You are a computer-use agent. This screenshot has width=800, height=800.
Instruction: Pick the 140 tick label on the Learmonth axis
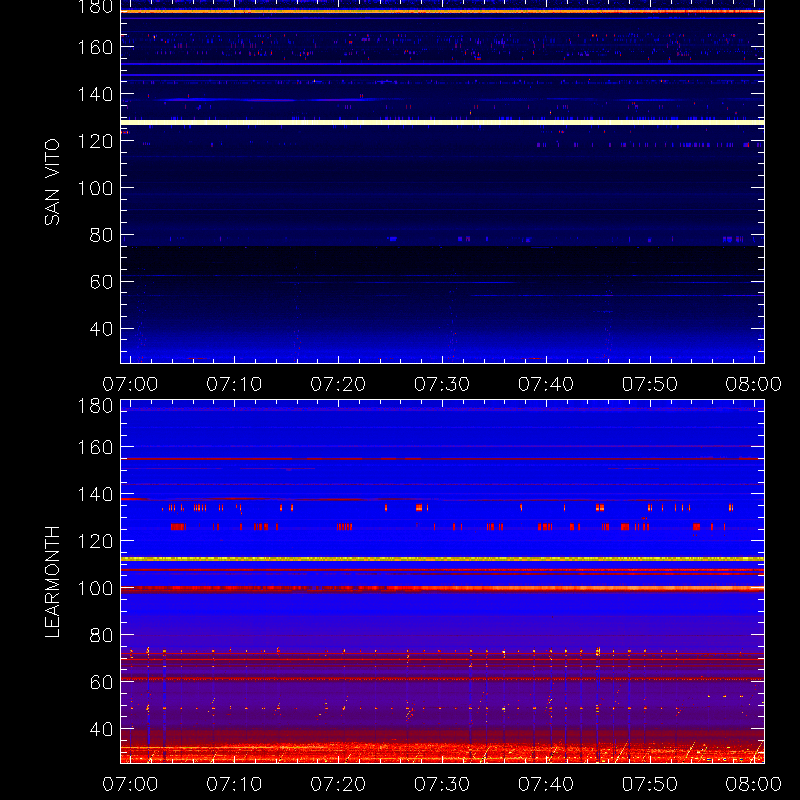95,494
